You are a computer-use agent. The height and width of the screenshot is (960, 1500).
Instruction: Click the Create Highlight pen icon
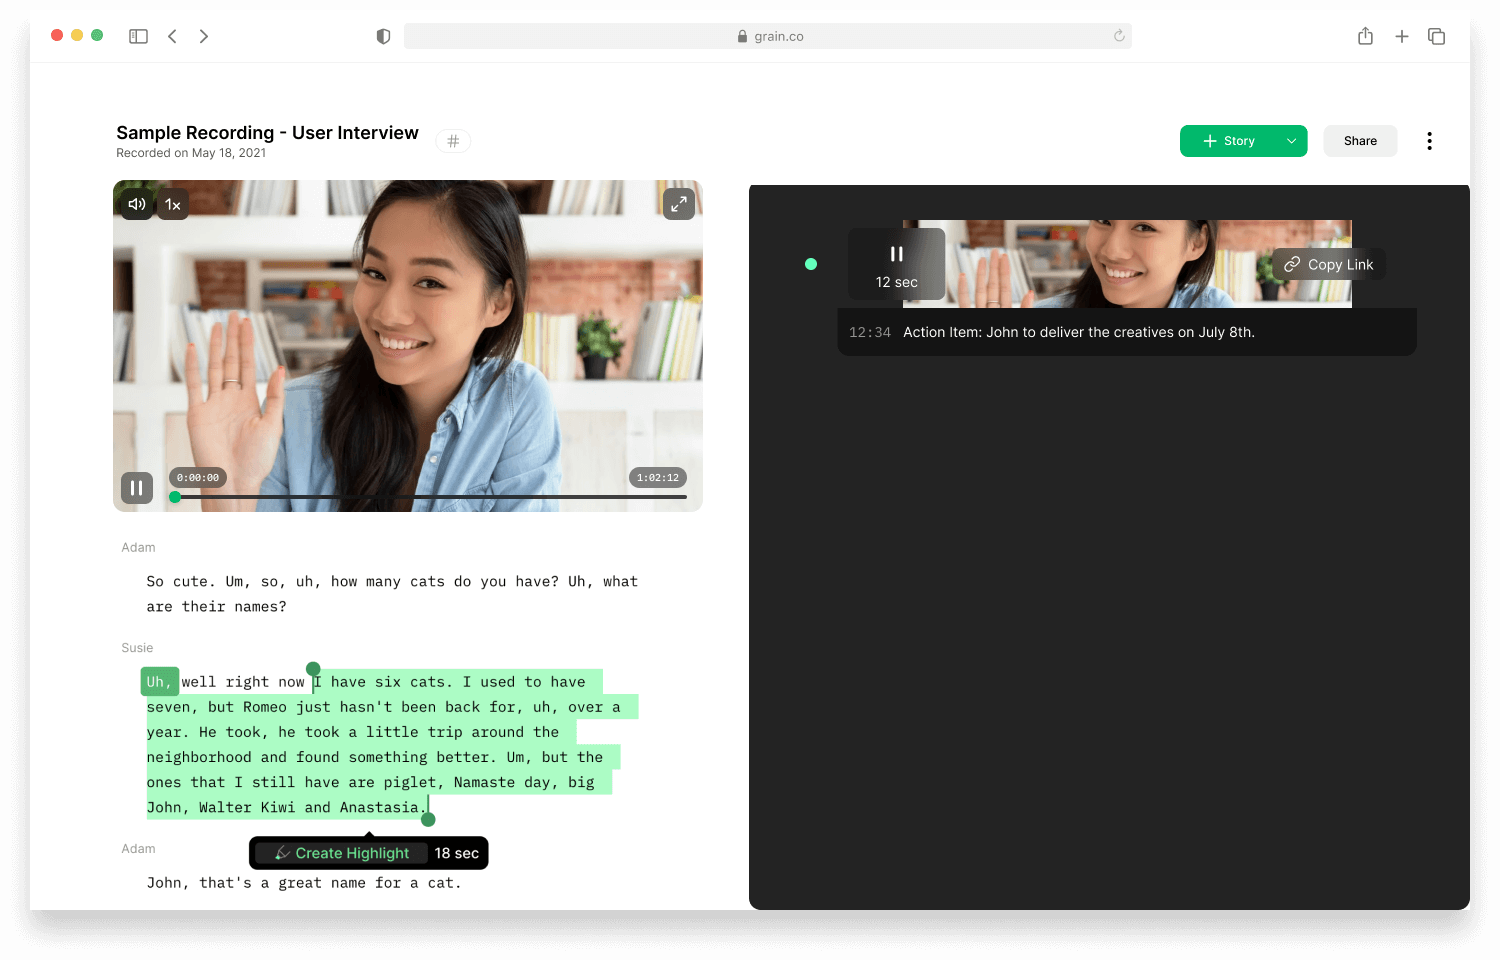285,853
